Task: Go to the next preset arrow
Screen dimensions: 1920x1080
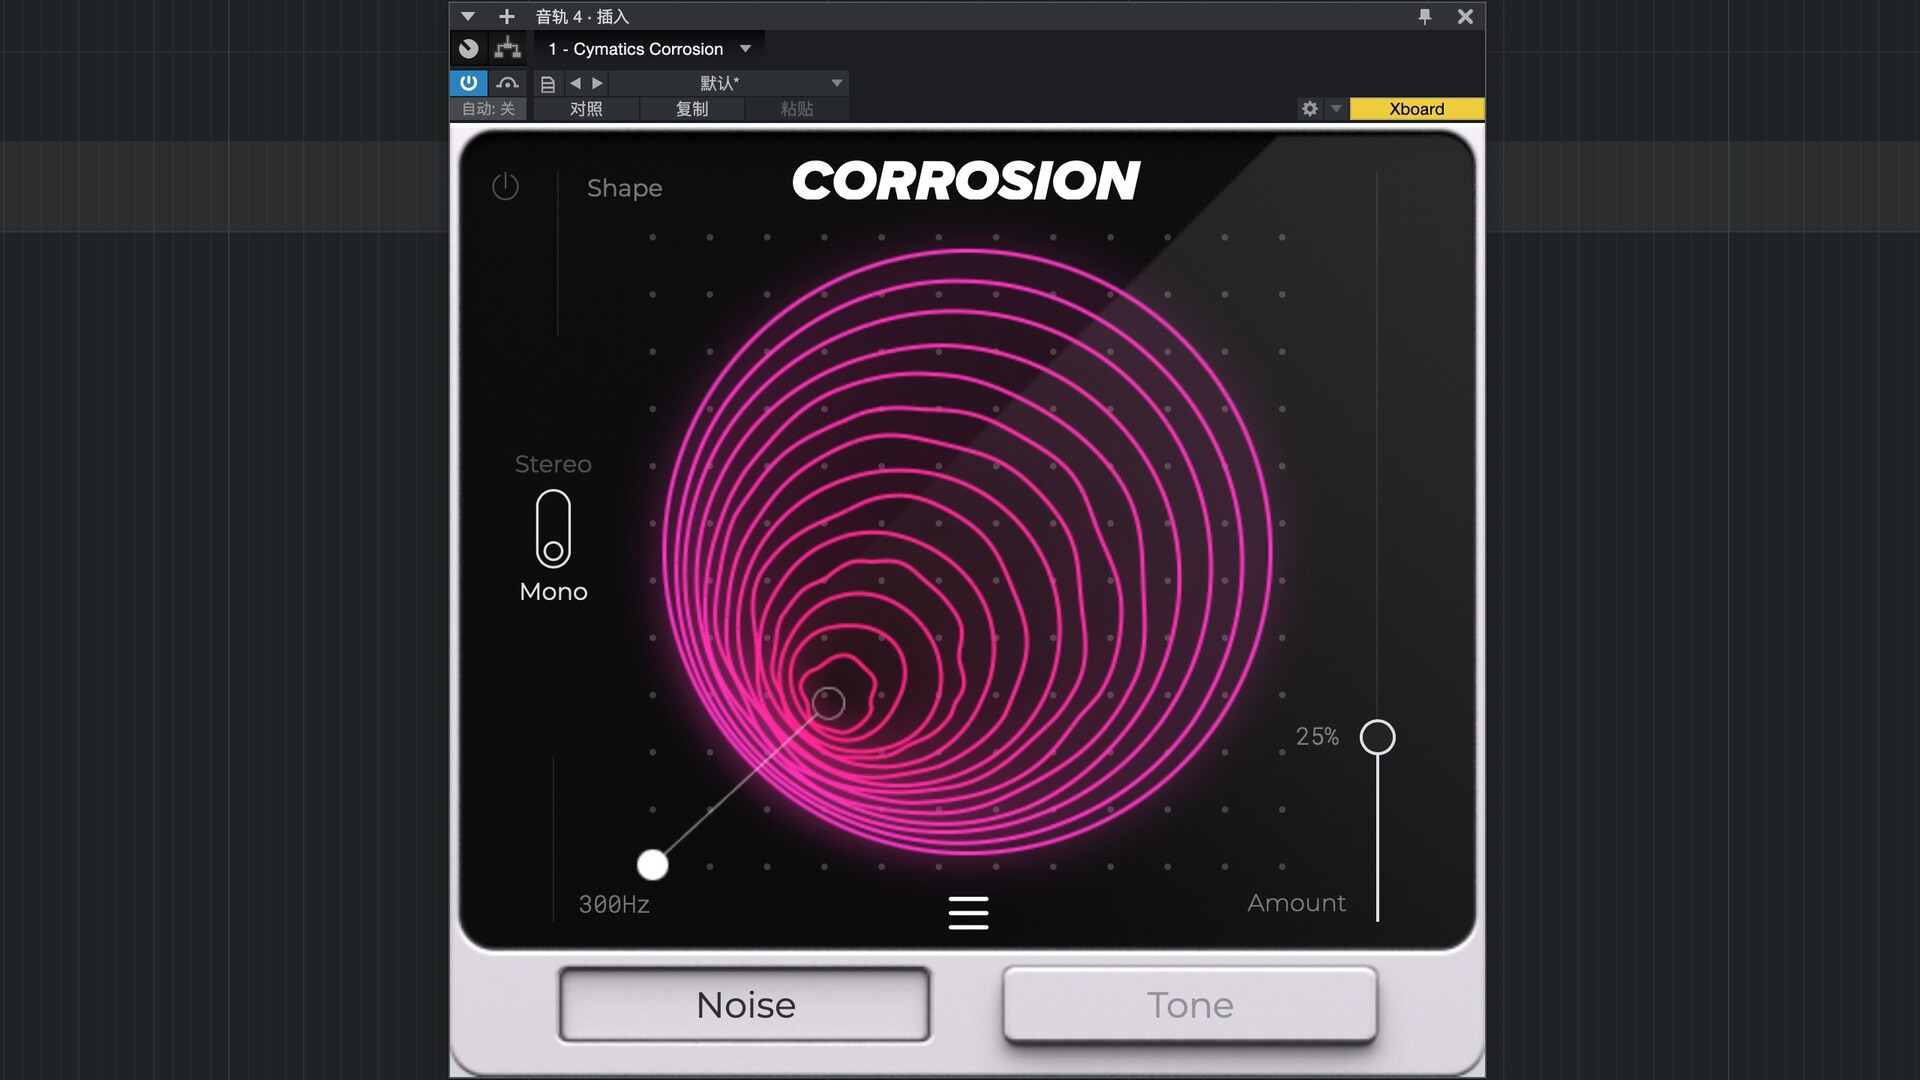Action: click(x=597, y=83)
